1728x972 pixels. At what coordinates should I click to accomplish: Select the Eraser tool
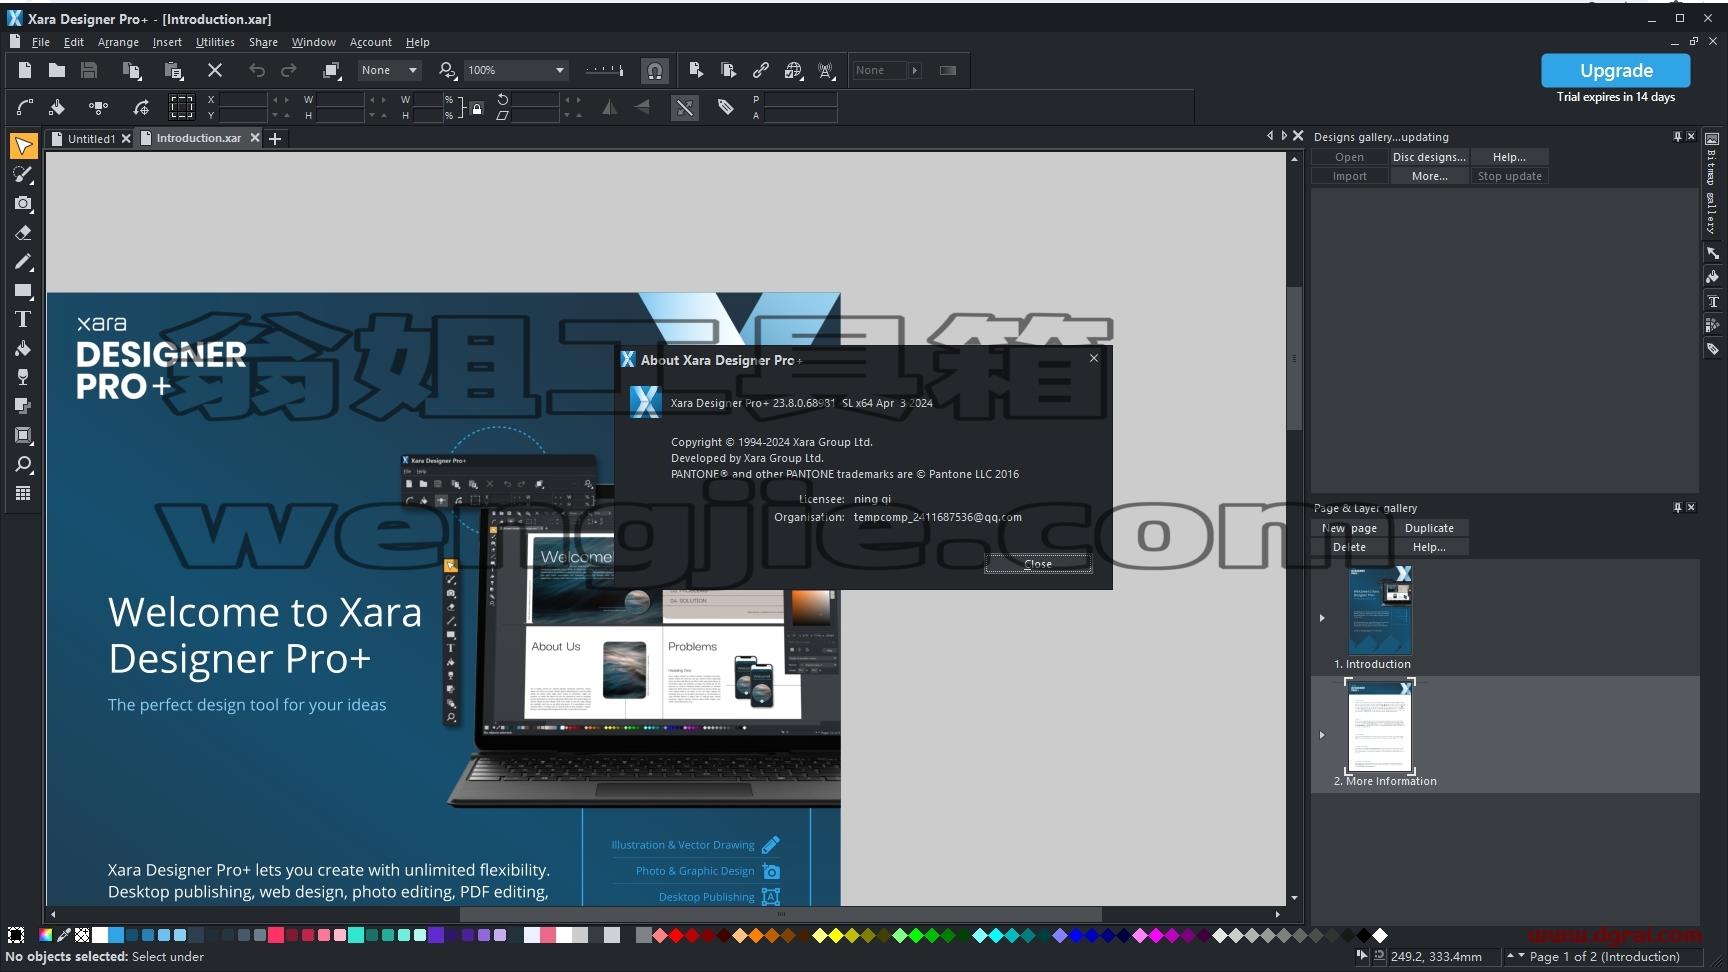[23, 233]
